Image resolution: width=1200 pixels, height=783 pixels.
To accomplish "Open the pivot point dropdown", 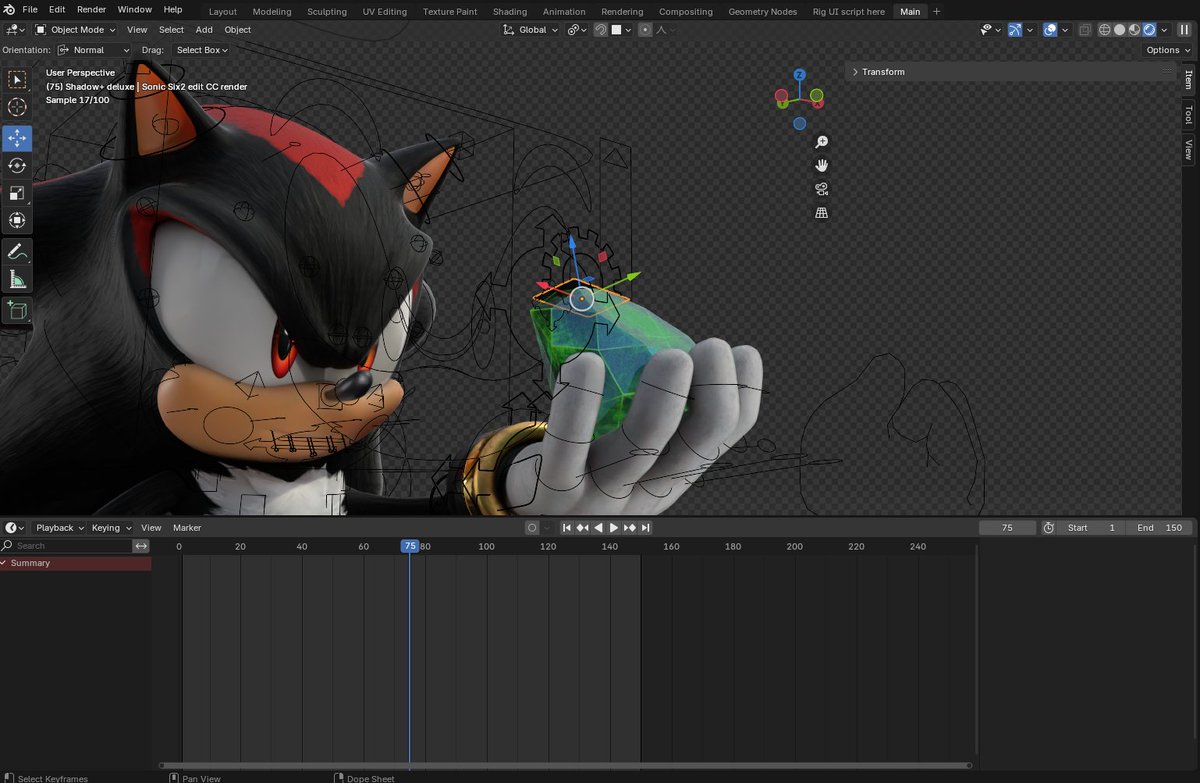I will coord(577,30).
